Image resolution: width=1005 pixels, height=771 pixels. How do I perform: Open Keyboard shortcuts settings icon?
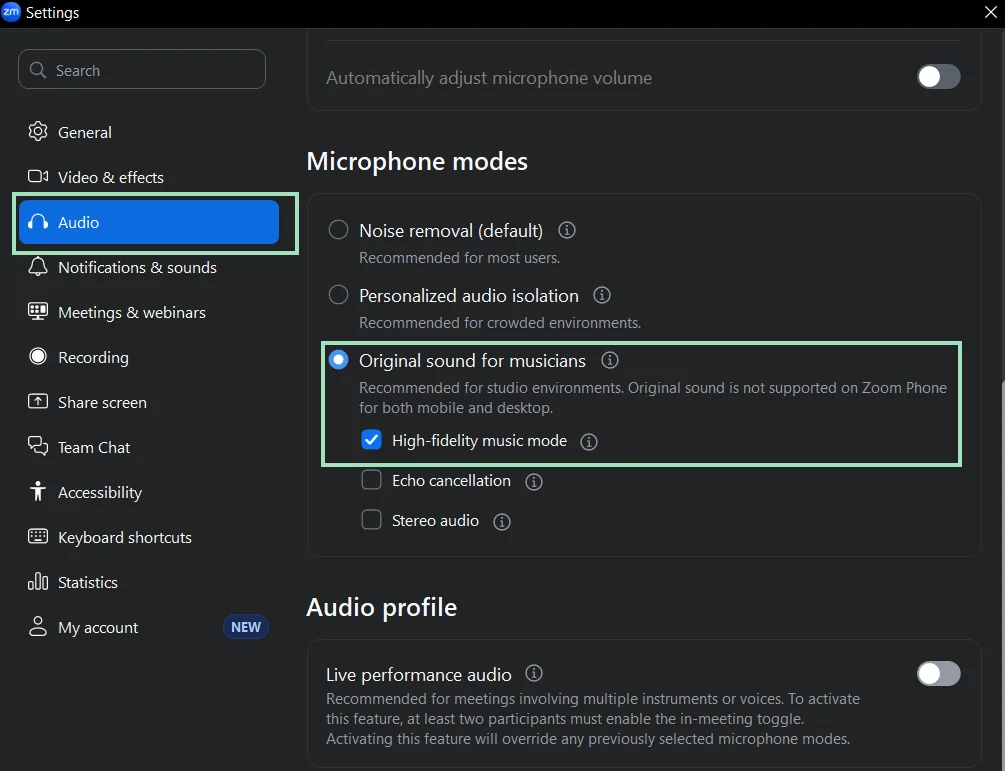pos(37,537)
